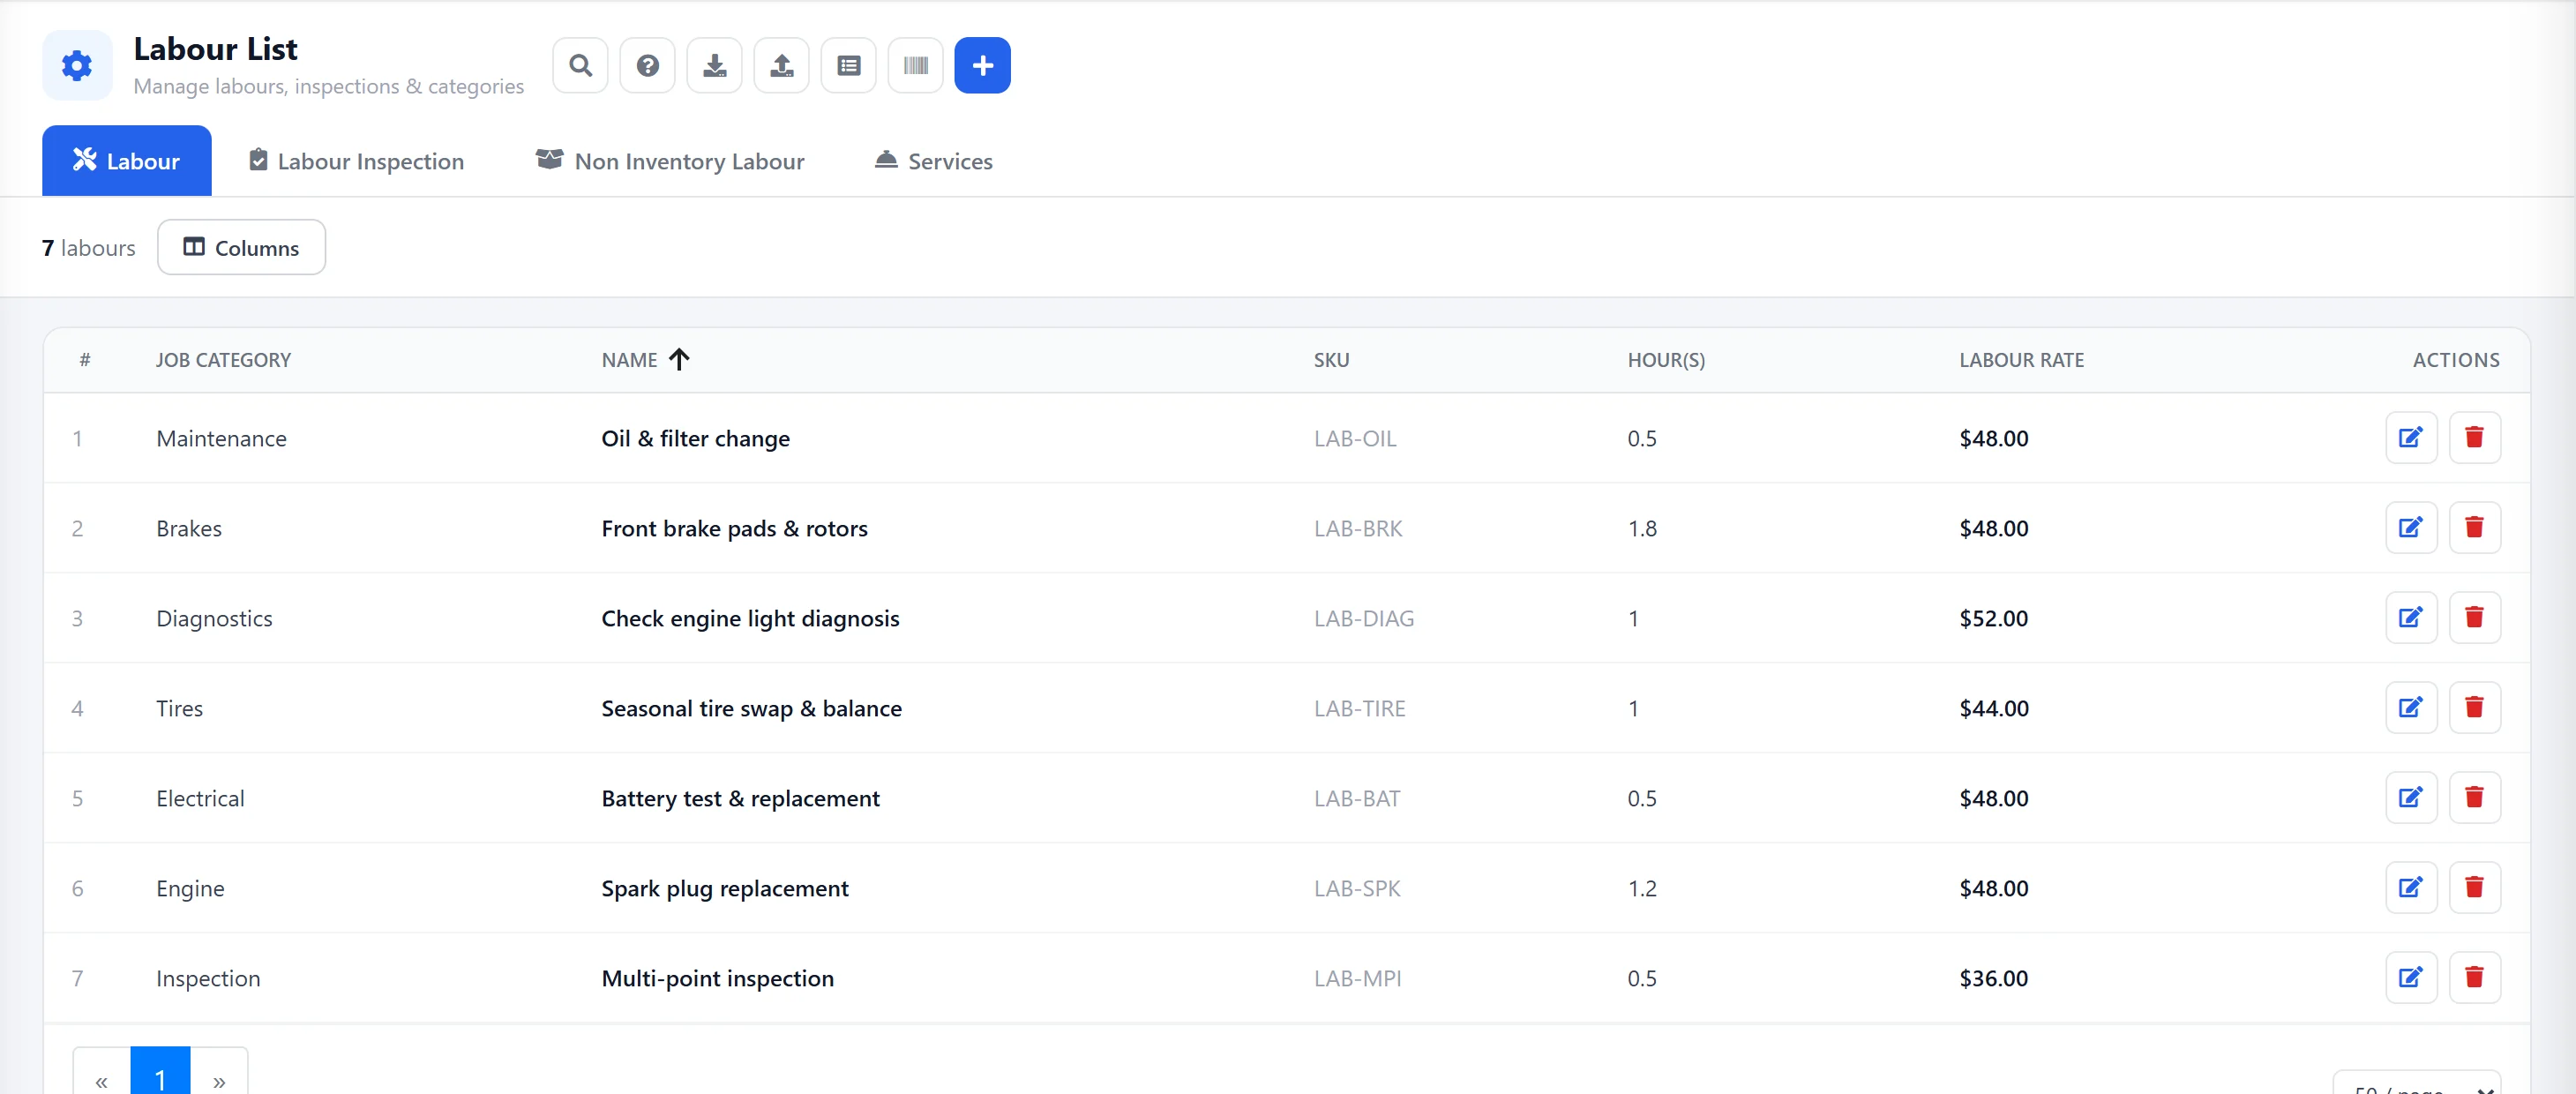Image resolution: width=2576 pixels, height=1094 pixels.
Task: Add a new labour with plus button
Action: click(982, 65)
